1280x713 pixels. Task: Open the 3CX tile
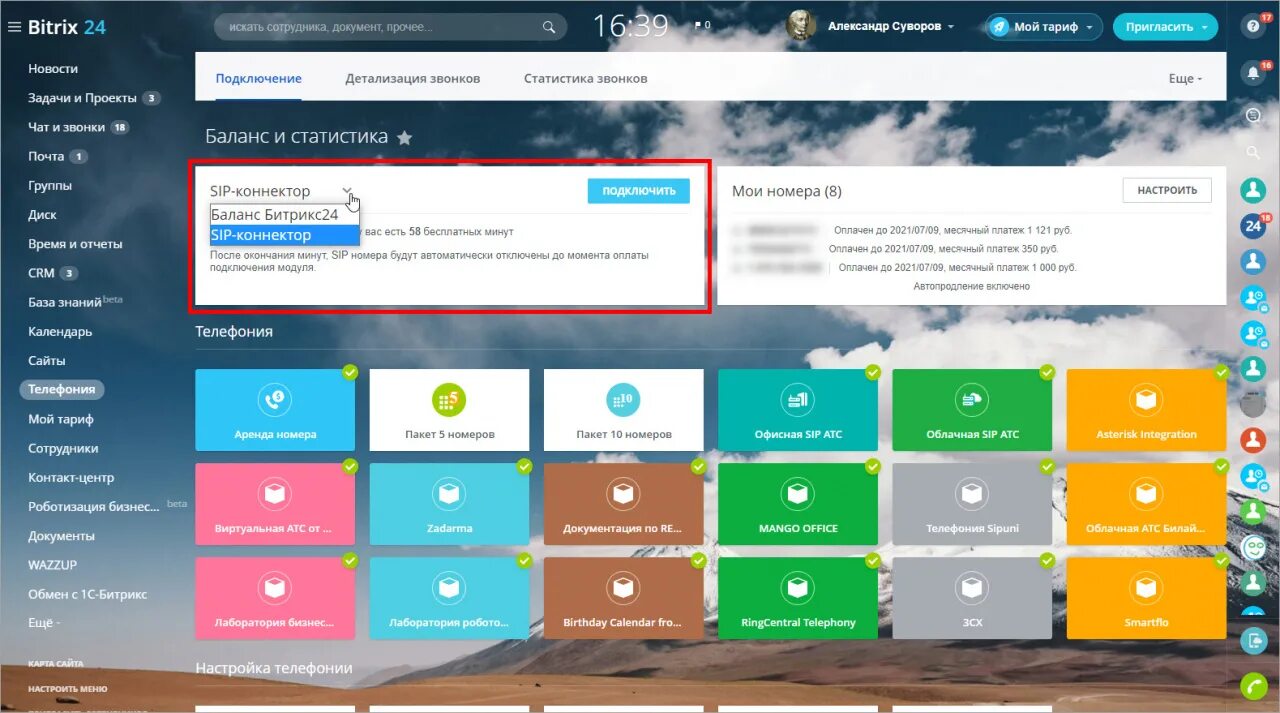tap(972, 598)
